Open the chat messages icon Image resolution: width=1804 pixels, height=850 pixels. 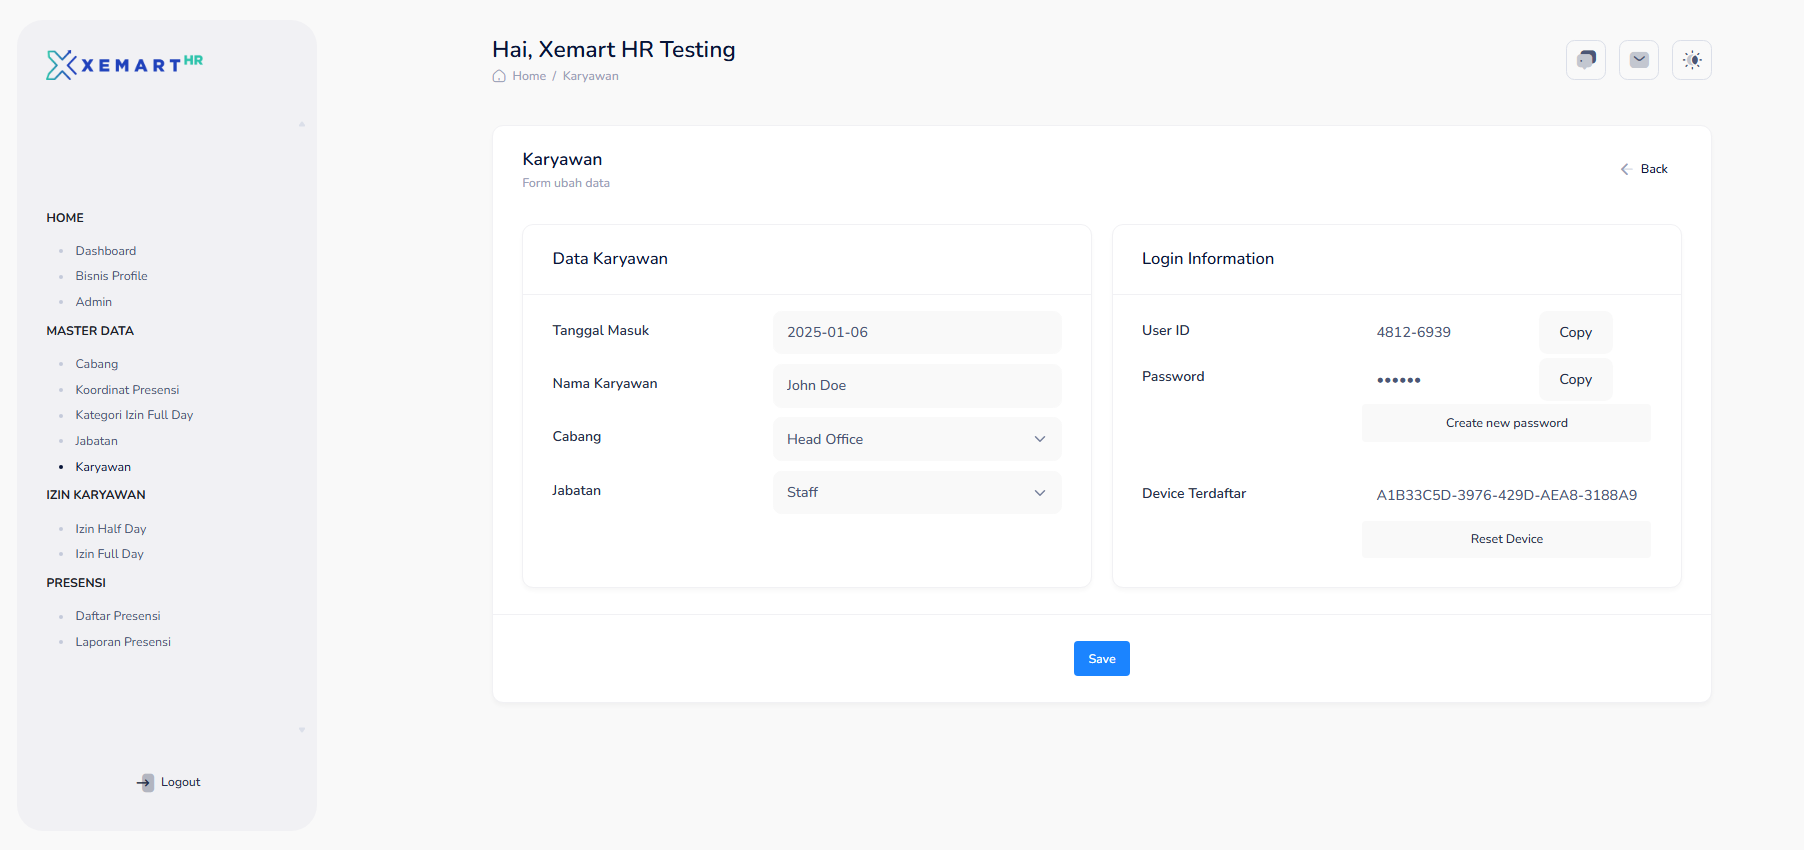coord(1585,60)
